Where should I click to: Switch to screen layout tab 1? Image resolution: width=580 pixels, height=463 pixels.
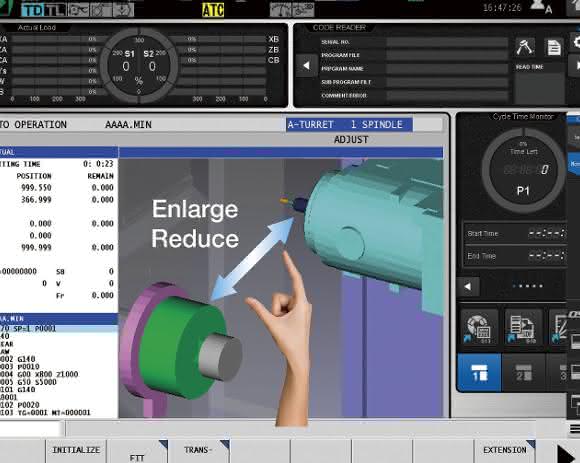coord(479,372)
